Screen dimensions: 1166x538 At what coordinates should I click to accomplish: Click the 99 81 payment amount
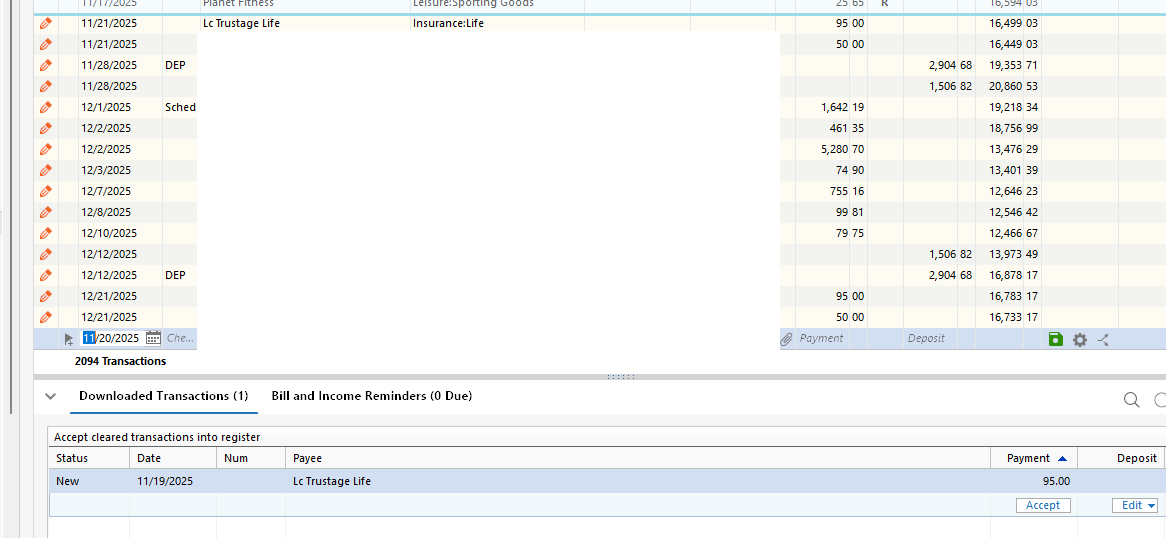[x=850, y=212]
